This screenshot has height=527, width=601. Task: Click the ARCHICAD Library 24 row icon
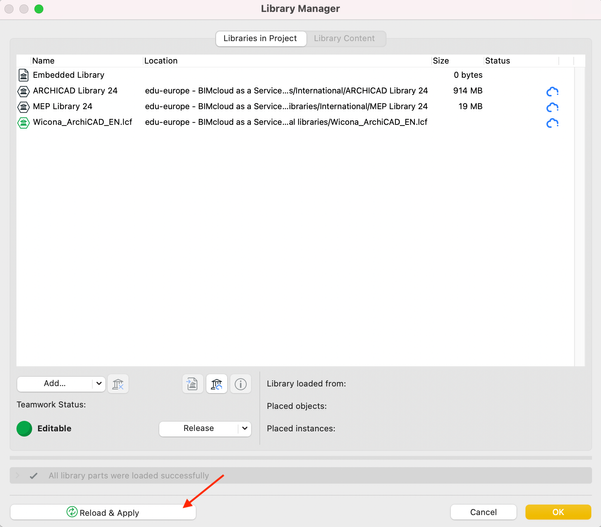coord(23,91)
